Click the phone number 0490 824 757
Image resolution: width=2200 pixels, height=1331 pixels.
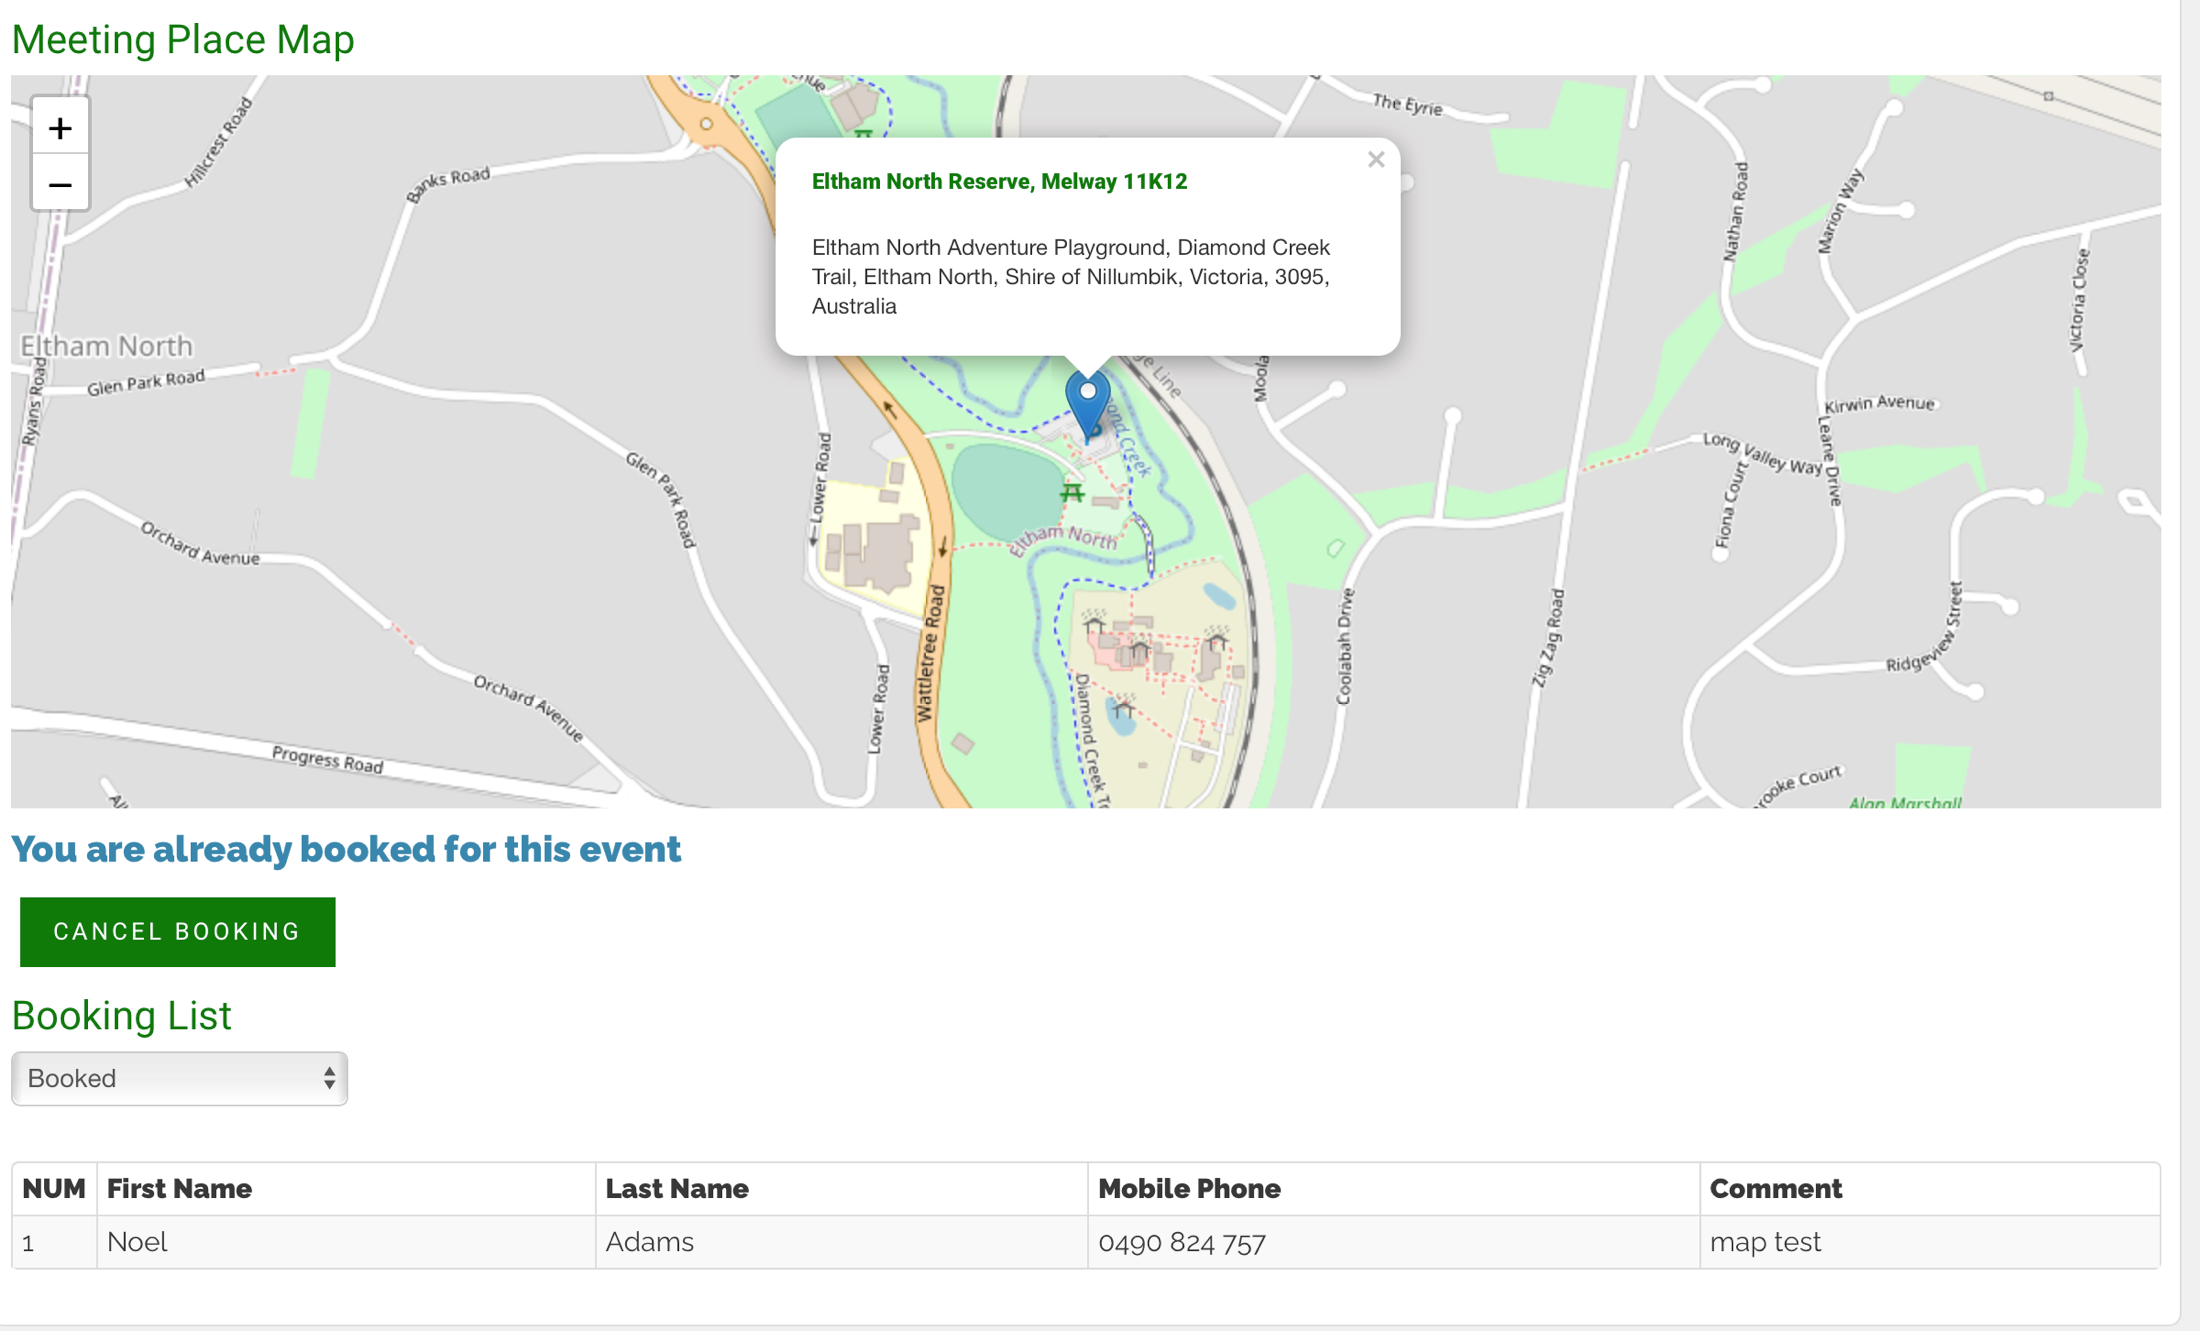coord(1181,1242)
